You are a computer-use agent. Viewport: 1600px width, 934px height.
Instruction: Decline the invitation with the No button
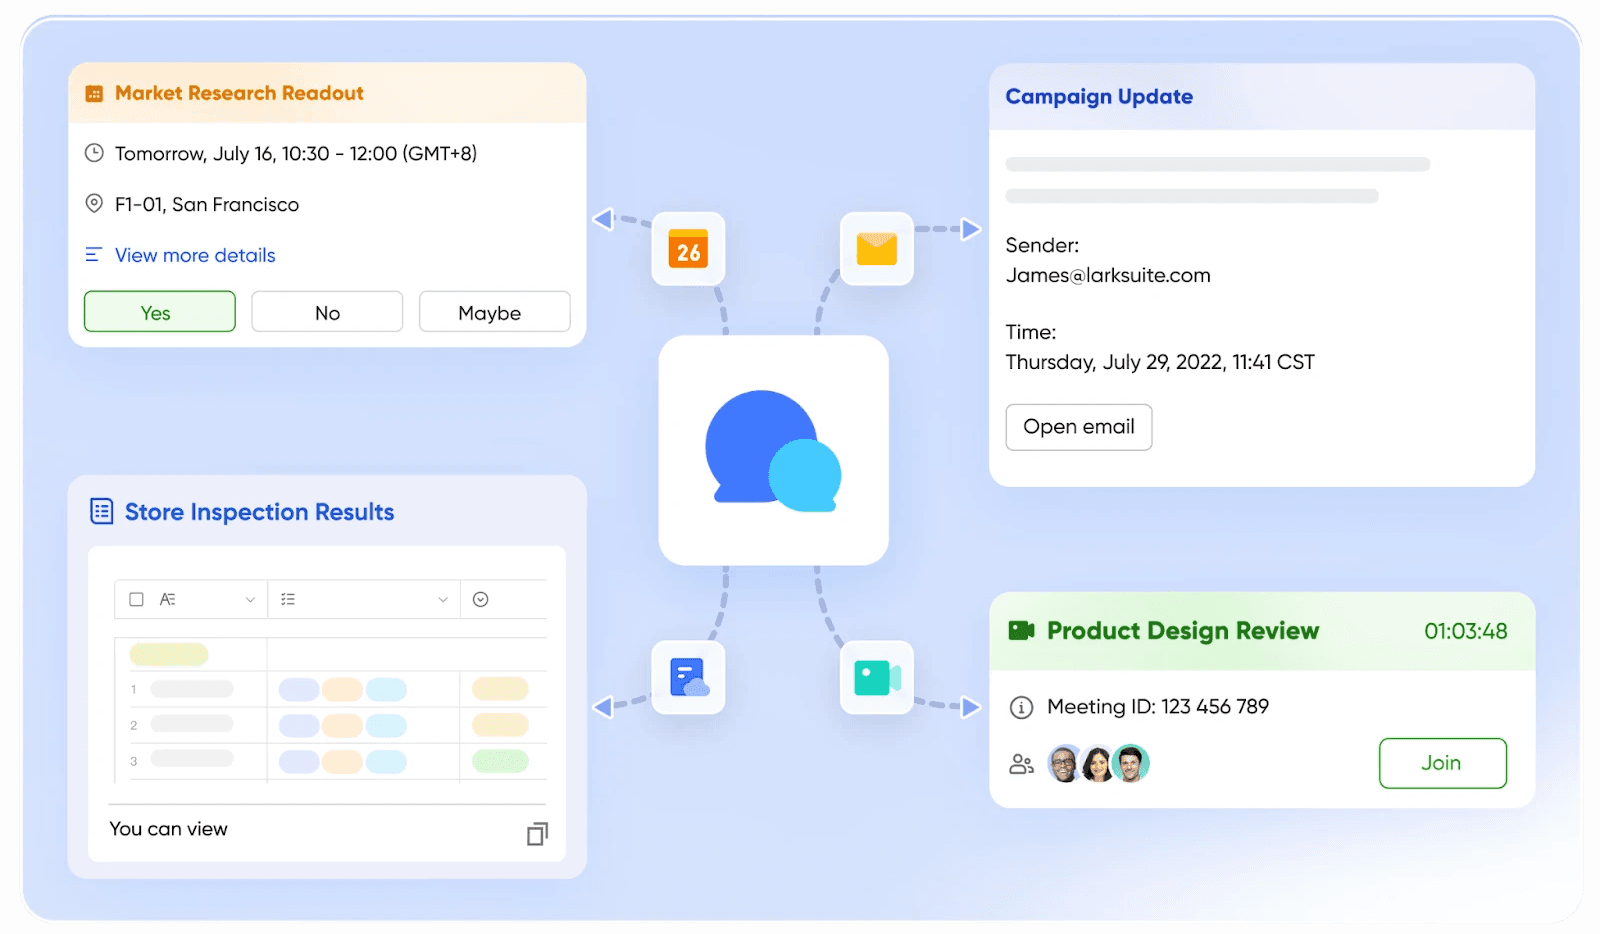[x=327, y=312]
